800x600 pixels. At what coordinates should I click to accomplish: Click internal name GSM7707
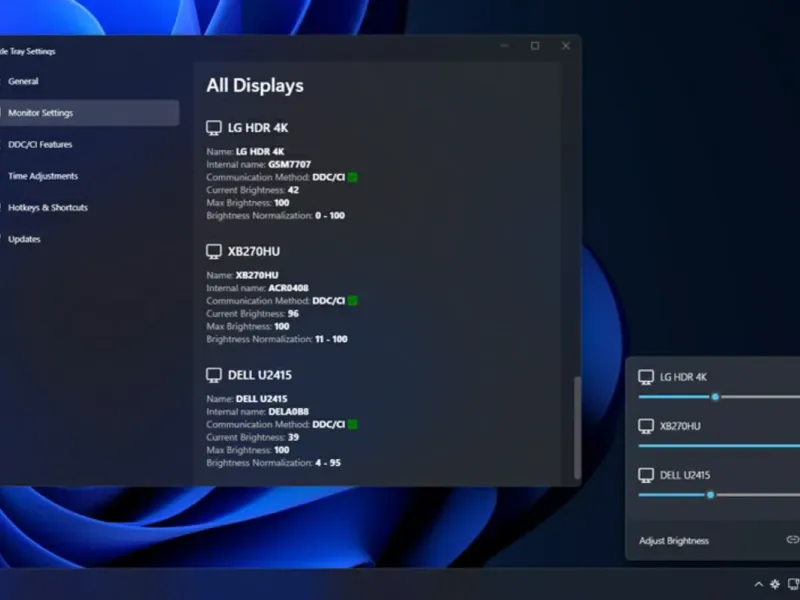click(x=289, y=164)
